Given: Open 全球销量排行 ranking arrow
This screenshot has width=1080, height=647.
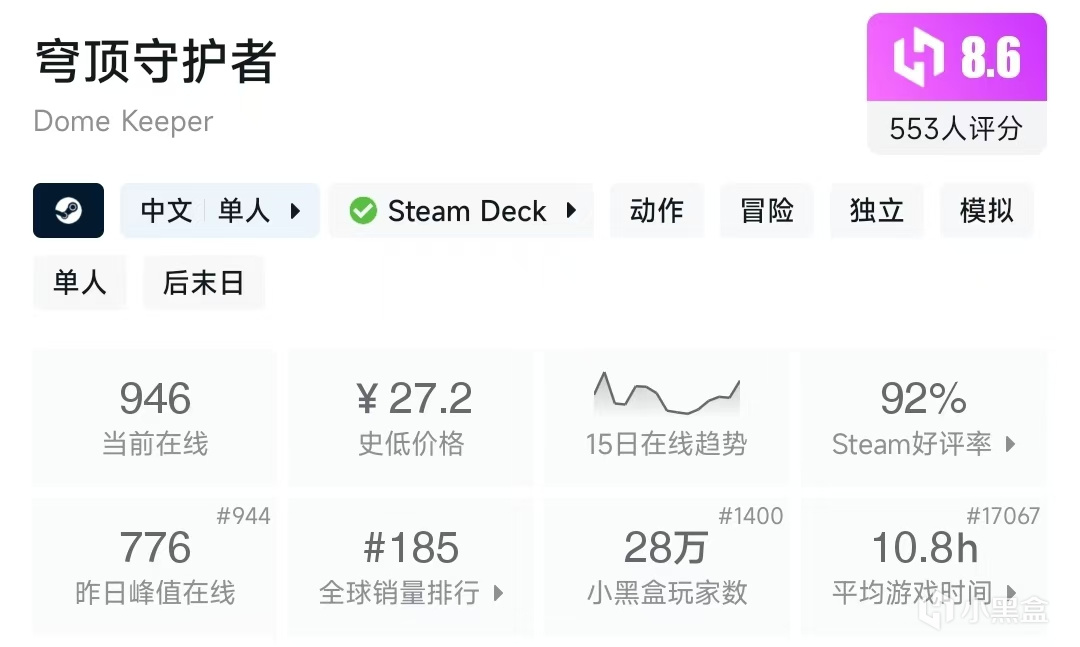Looking at the screenshot, I should tap(499, 593).
